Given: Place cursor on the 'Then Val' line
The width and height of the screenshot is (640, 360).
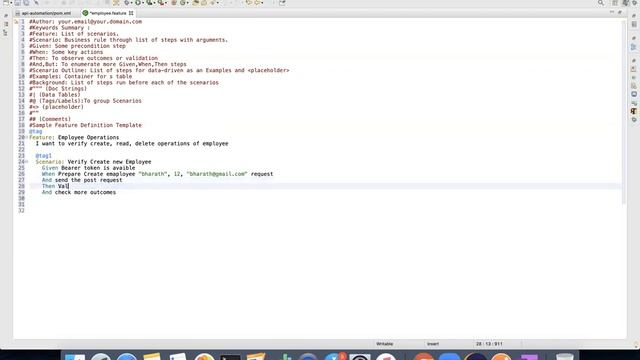Looking at the screenshot, I should pos(55,186).
